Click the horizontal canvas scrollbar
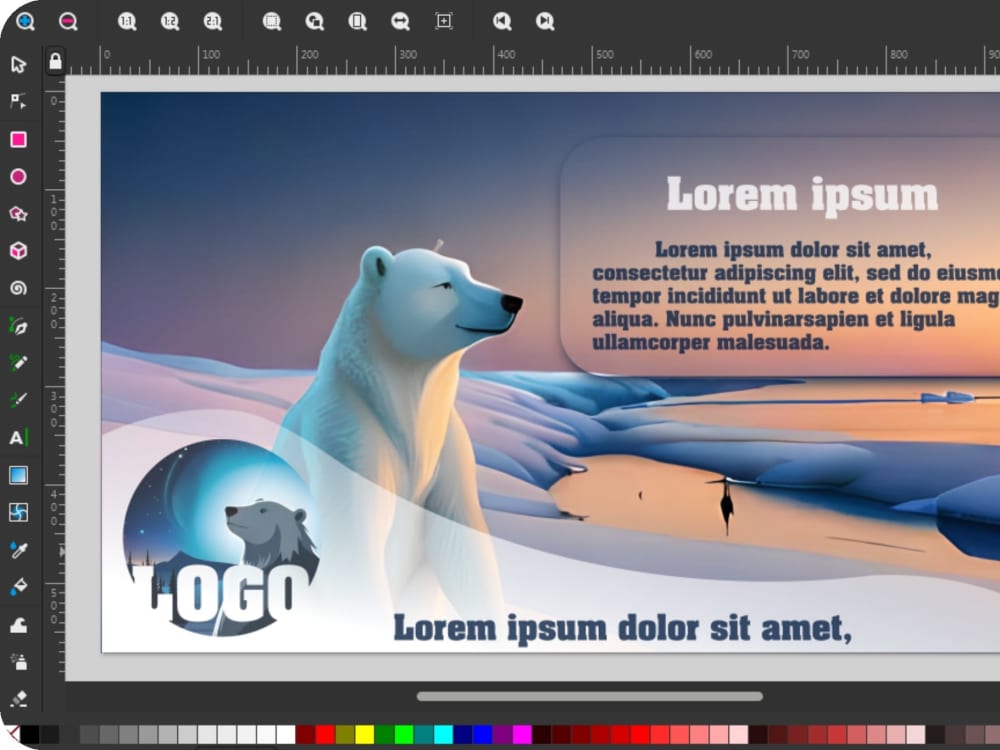This screenshot has height=750, width=1000. 590,696
